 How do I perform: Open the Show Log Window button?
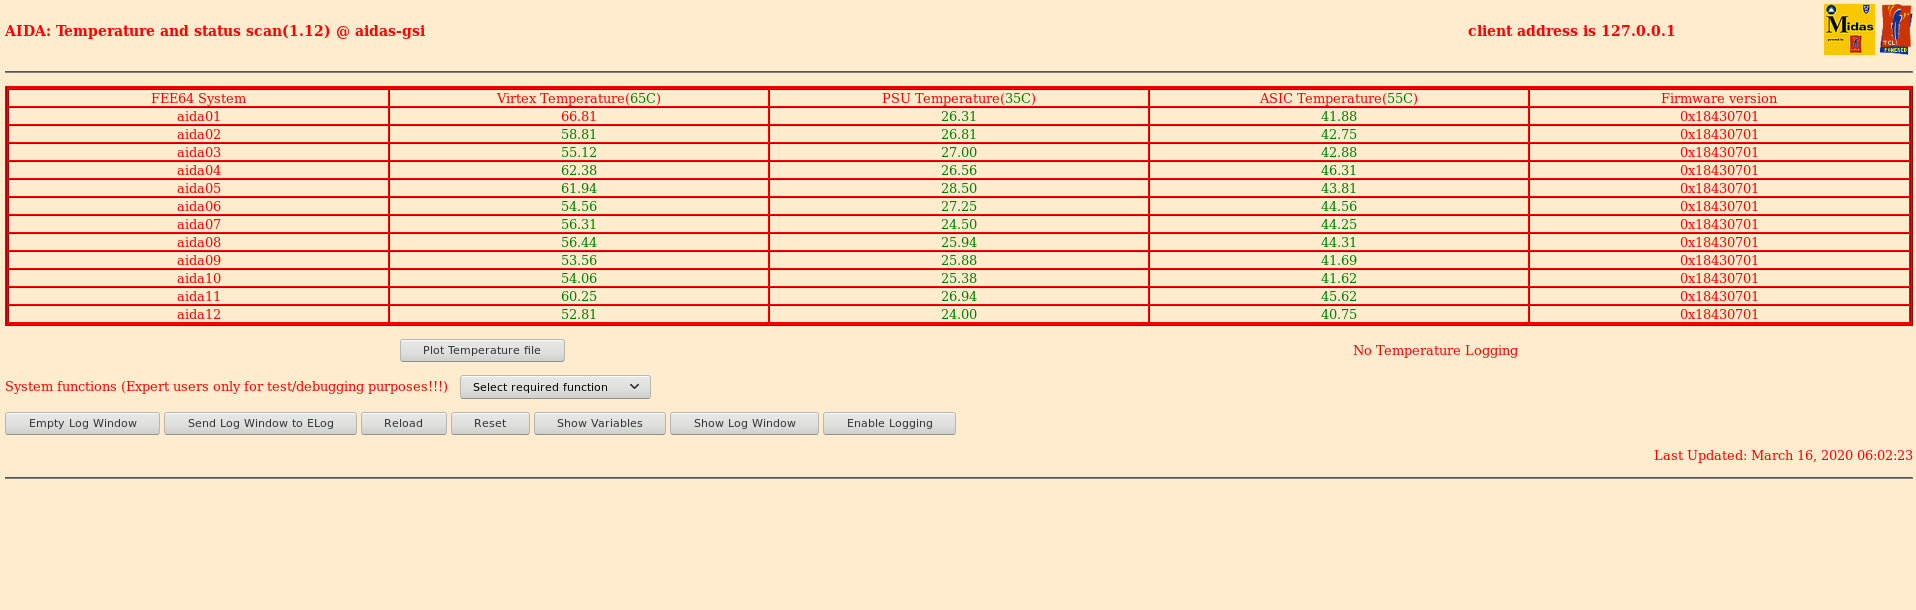tap(745, 423)
